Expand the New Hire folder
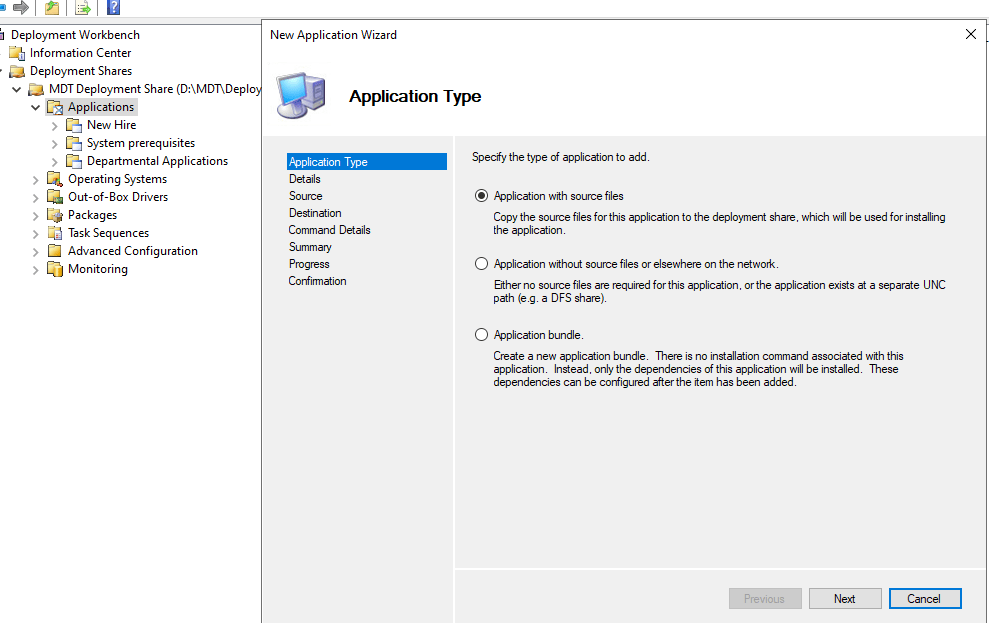Viewport: 989px width, 623px height. pos(55,126)
